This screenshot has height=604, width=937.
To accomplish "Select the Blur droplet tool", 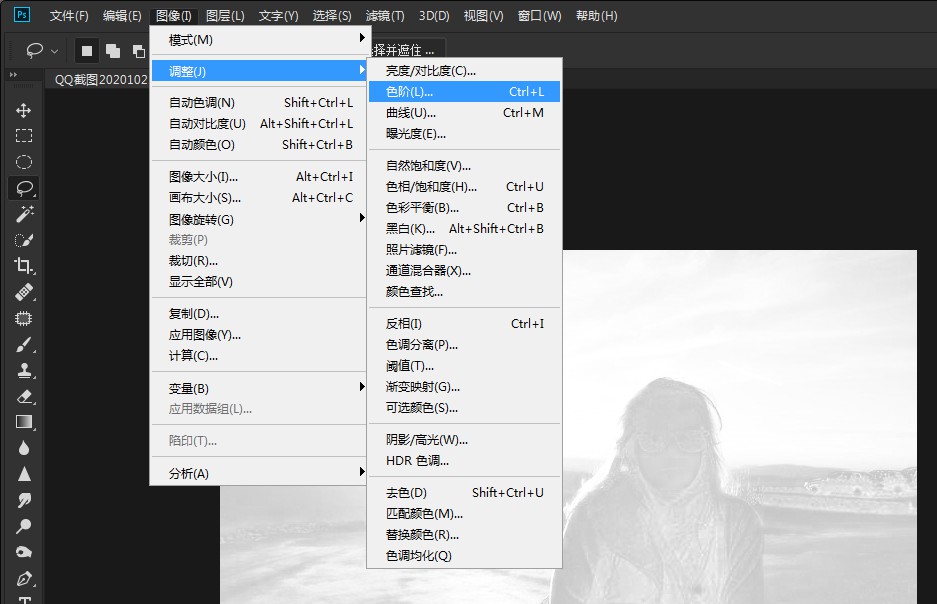I will [24, 448].
